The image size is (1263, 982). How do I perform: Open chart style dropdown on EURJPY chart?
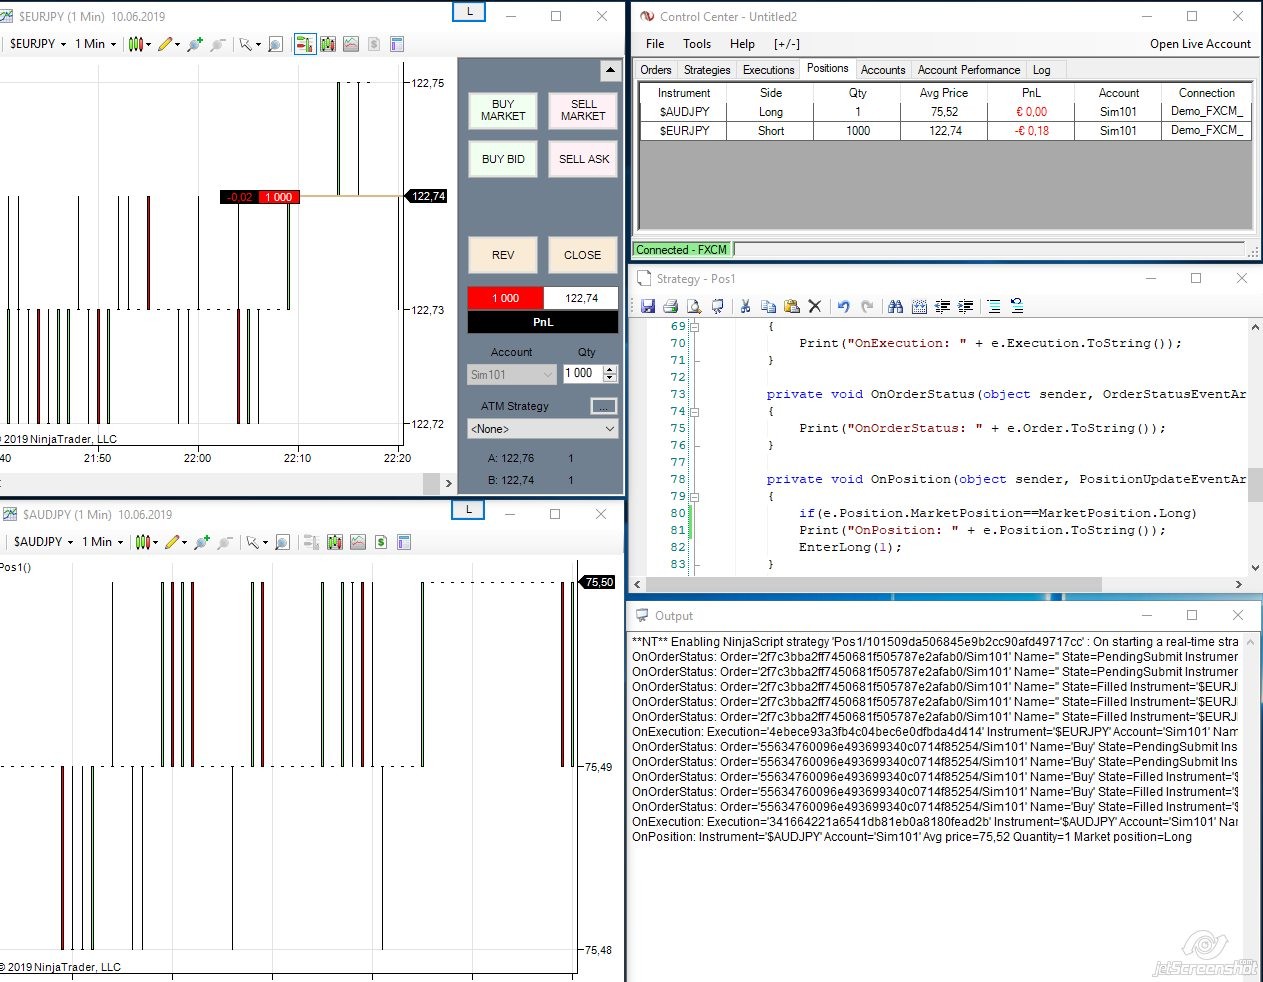tap(140, 44)
